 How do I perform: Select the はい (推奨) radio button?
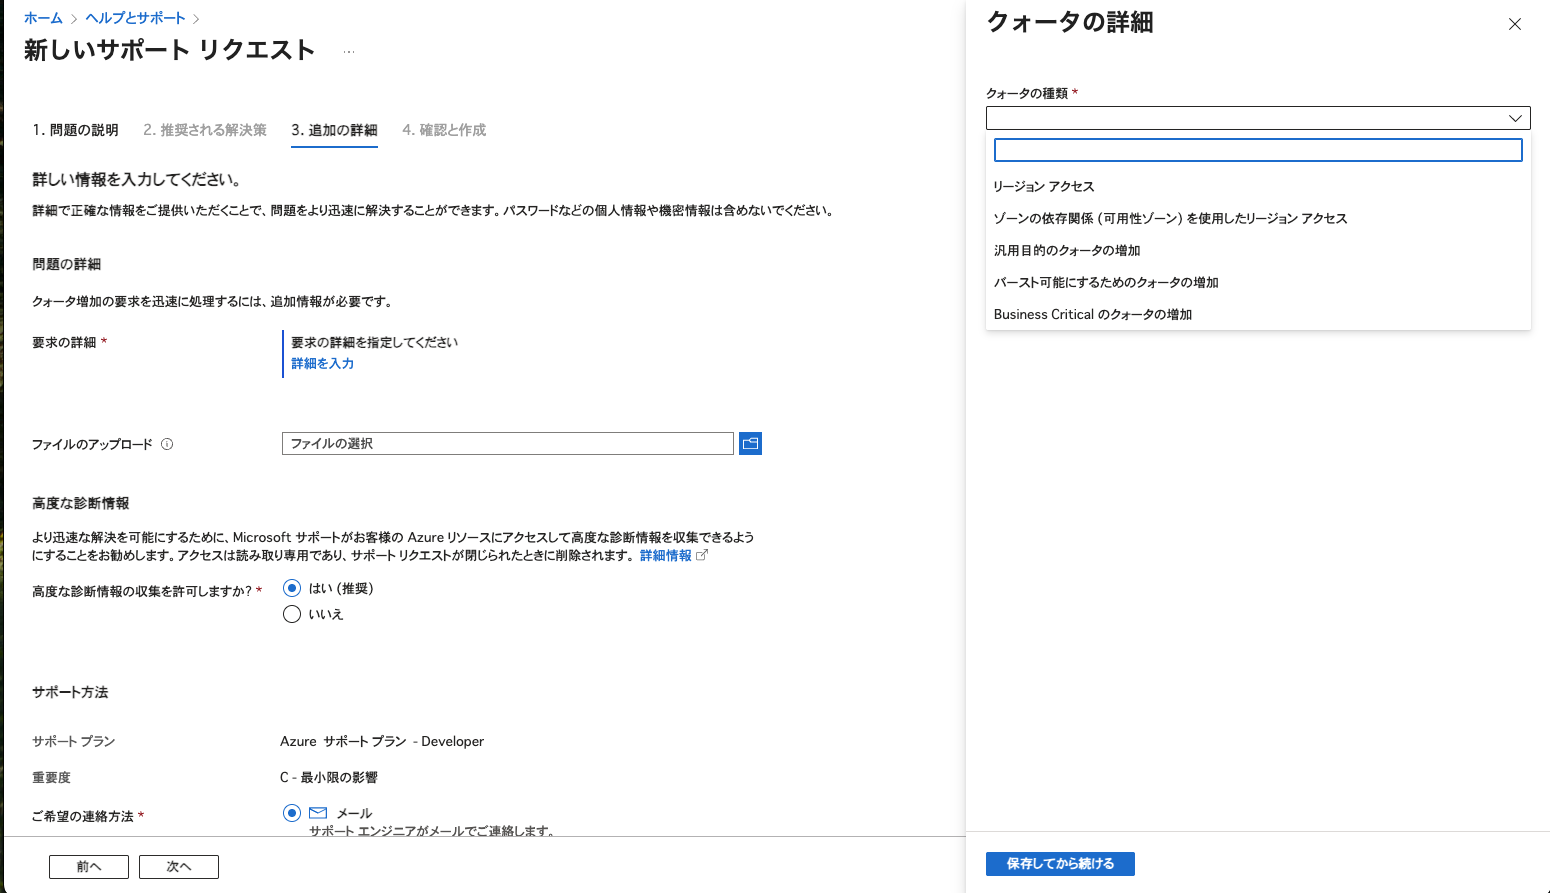tap(291, 588)
